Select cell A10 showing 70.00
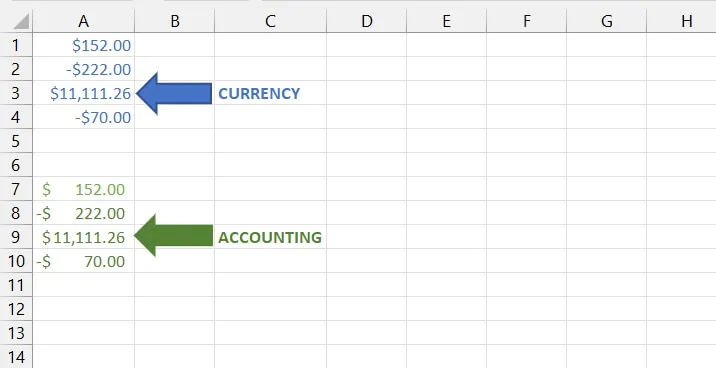This screenshot has height=369, width=716. (x=84, y=261)
